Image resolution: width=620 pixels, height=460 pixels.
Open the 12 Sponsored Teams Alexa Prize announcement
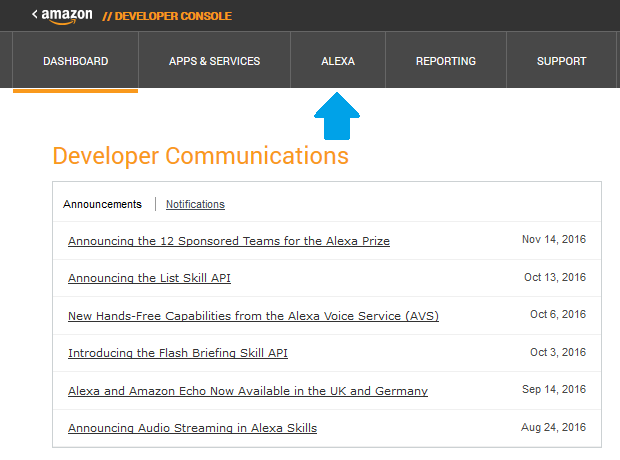(229, 241)
